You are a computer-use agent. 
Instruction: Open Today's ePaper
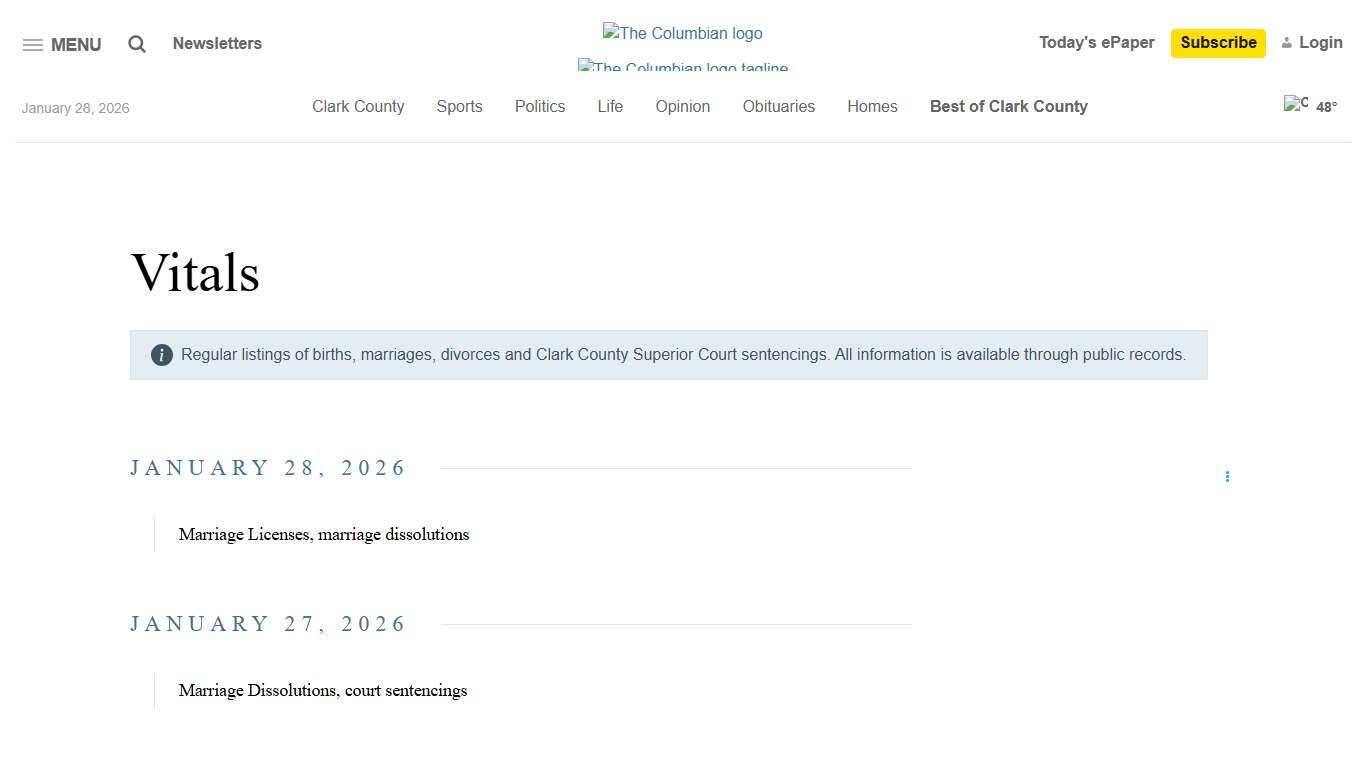(x=1096, y=42)
